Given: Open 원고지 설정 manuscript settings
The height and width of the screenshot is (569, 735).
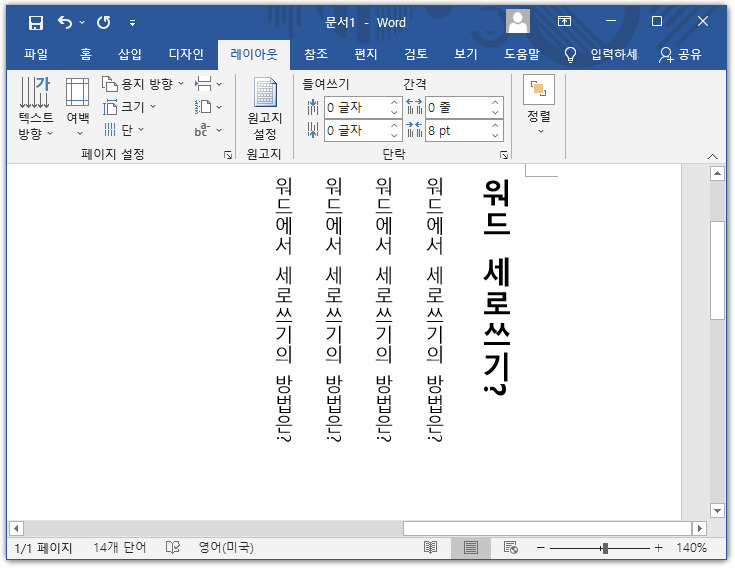Looking at the screenshot, I should 265,108.
